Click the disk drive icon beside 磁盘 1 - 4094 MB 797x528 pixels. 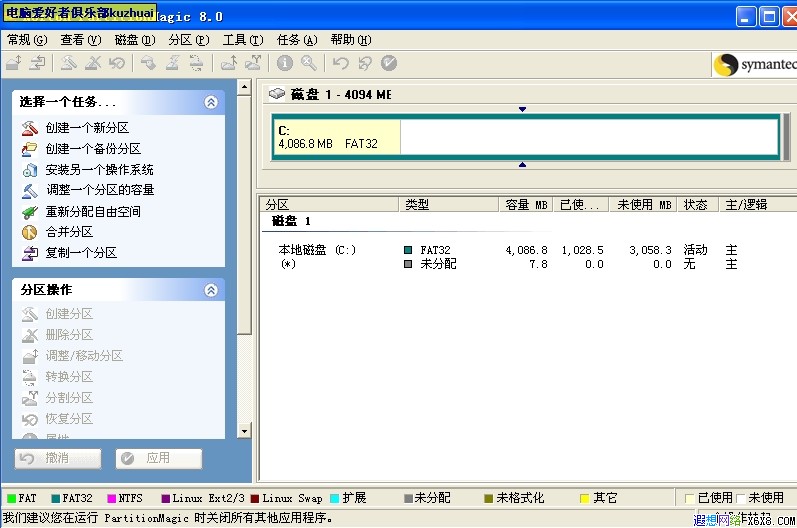[x=277, y=94]
